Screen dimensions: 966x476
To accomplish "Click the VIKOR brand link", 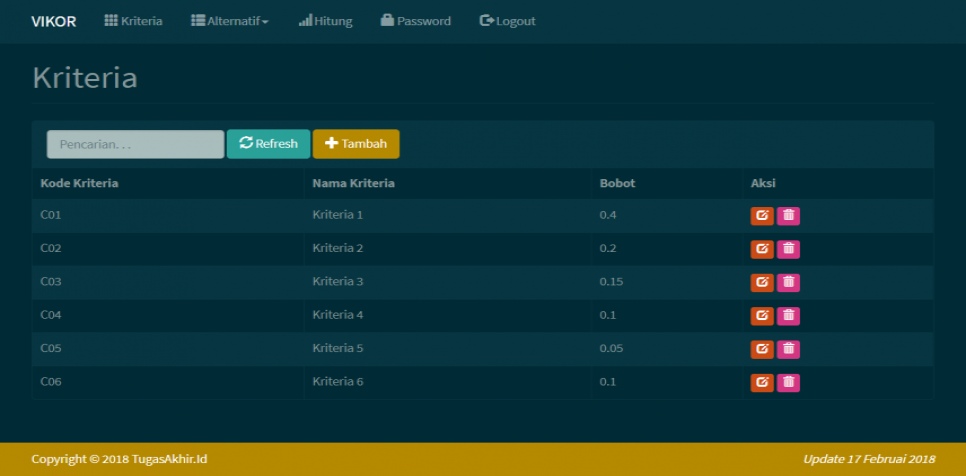I will [x=53, y=21].
